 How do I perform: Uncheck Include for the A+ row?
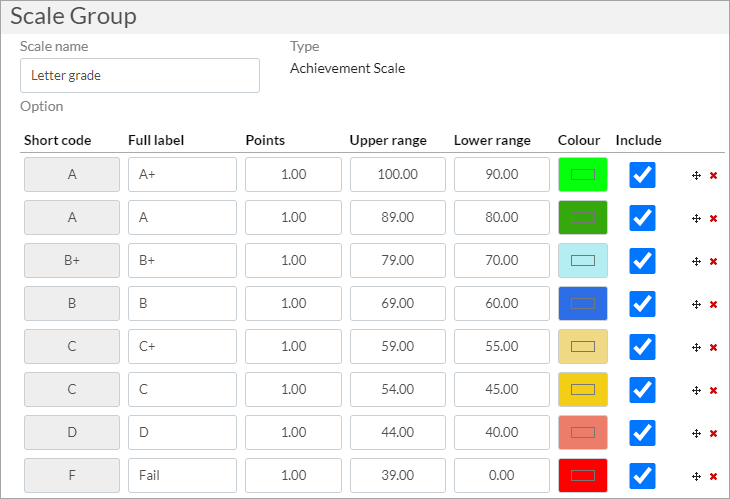click(642, 175)
